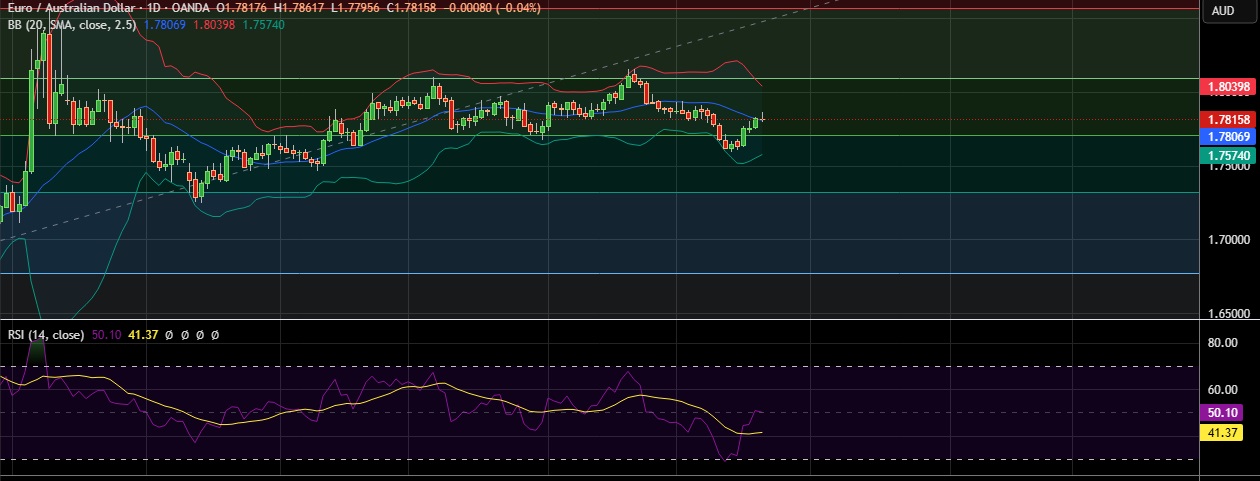Click the yellow 41.37 RSI MA axis label
The image size is (1260, 481).
(1224, 432)
